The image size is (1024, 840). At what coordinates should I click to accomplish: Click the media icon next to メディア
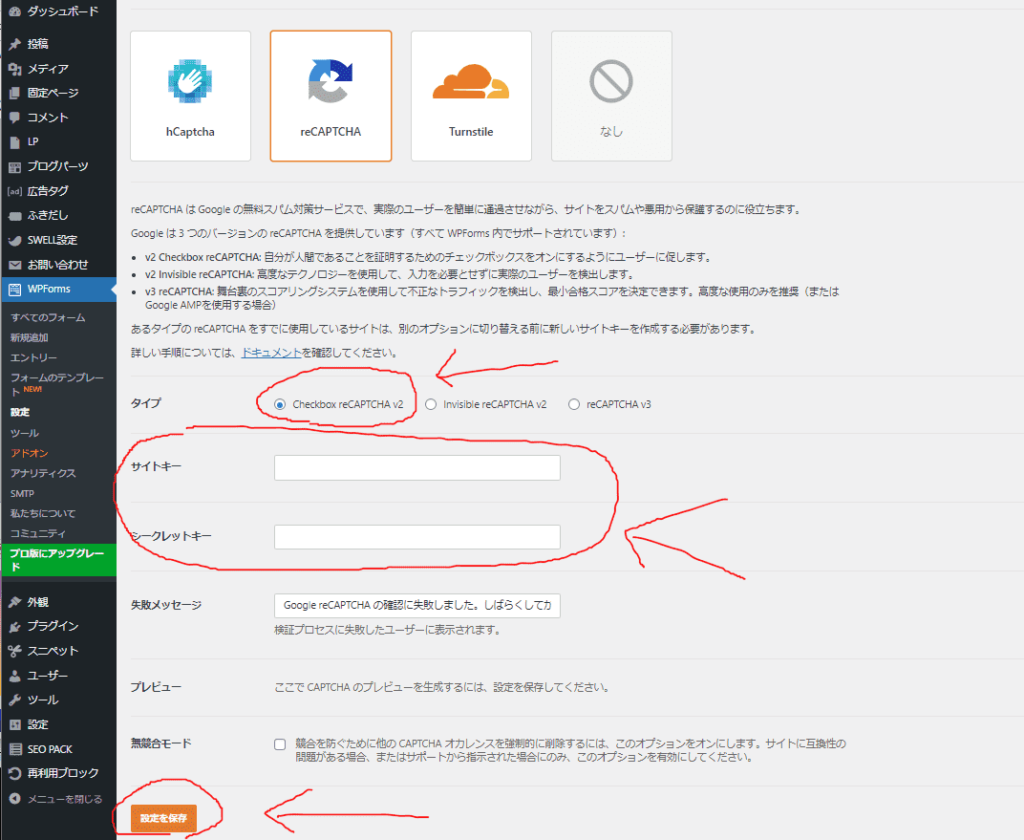[14, 69]
